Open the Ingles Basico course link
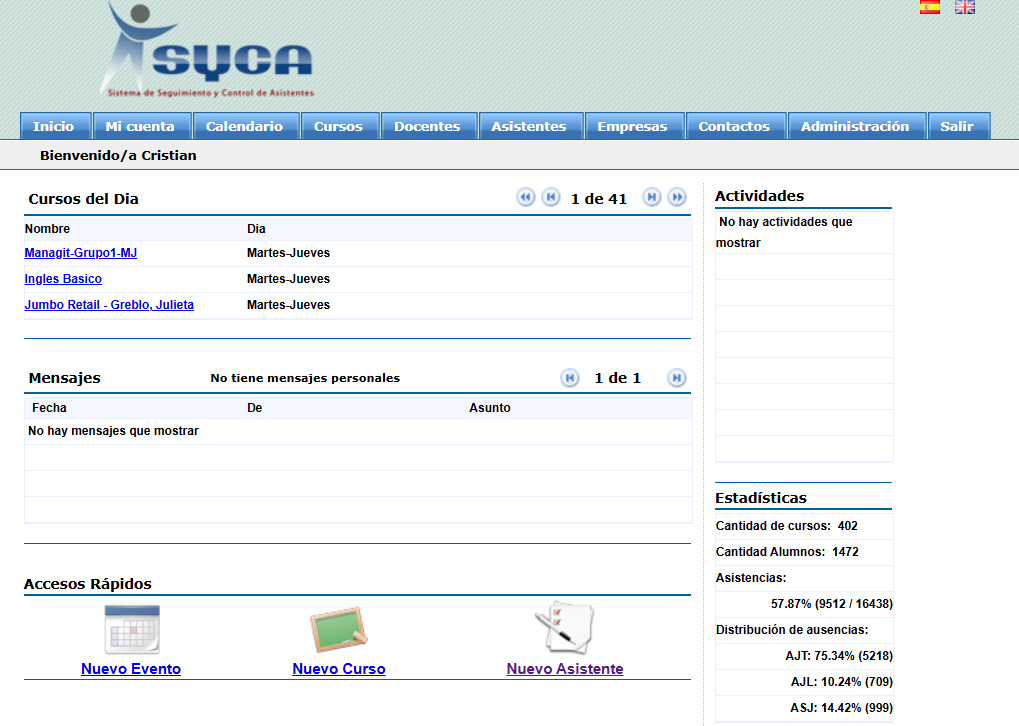This screenshot has width=1019, height=726. click(63, 279)
